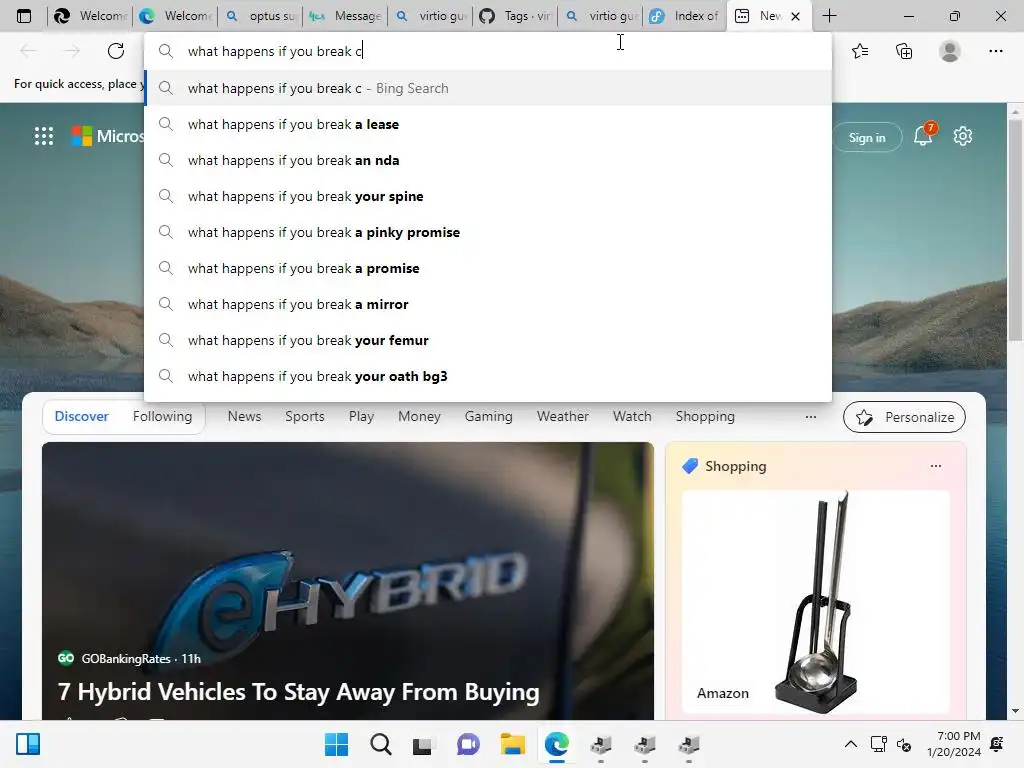Open Task View on taskbar
Screen dimensions: 1024x768
coord(423,744)
